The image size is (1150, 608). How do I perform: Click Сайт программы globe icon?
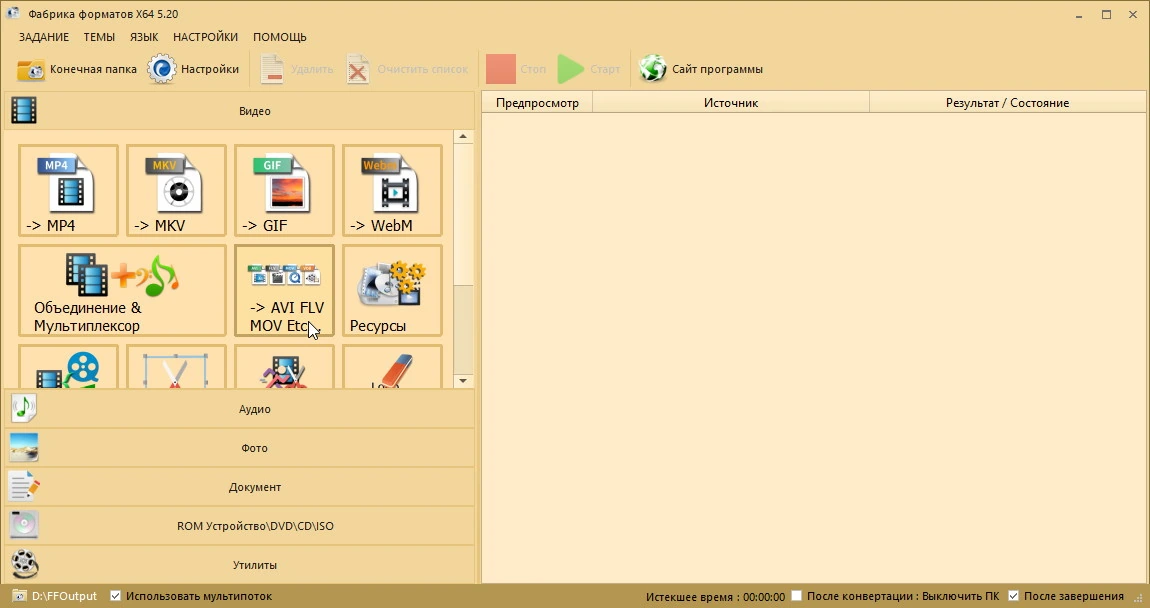click(x=652, y=69)
